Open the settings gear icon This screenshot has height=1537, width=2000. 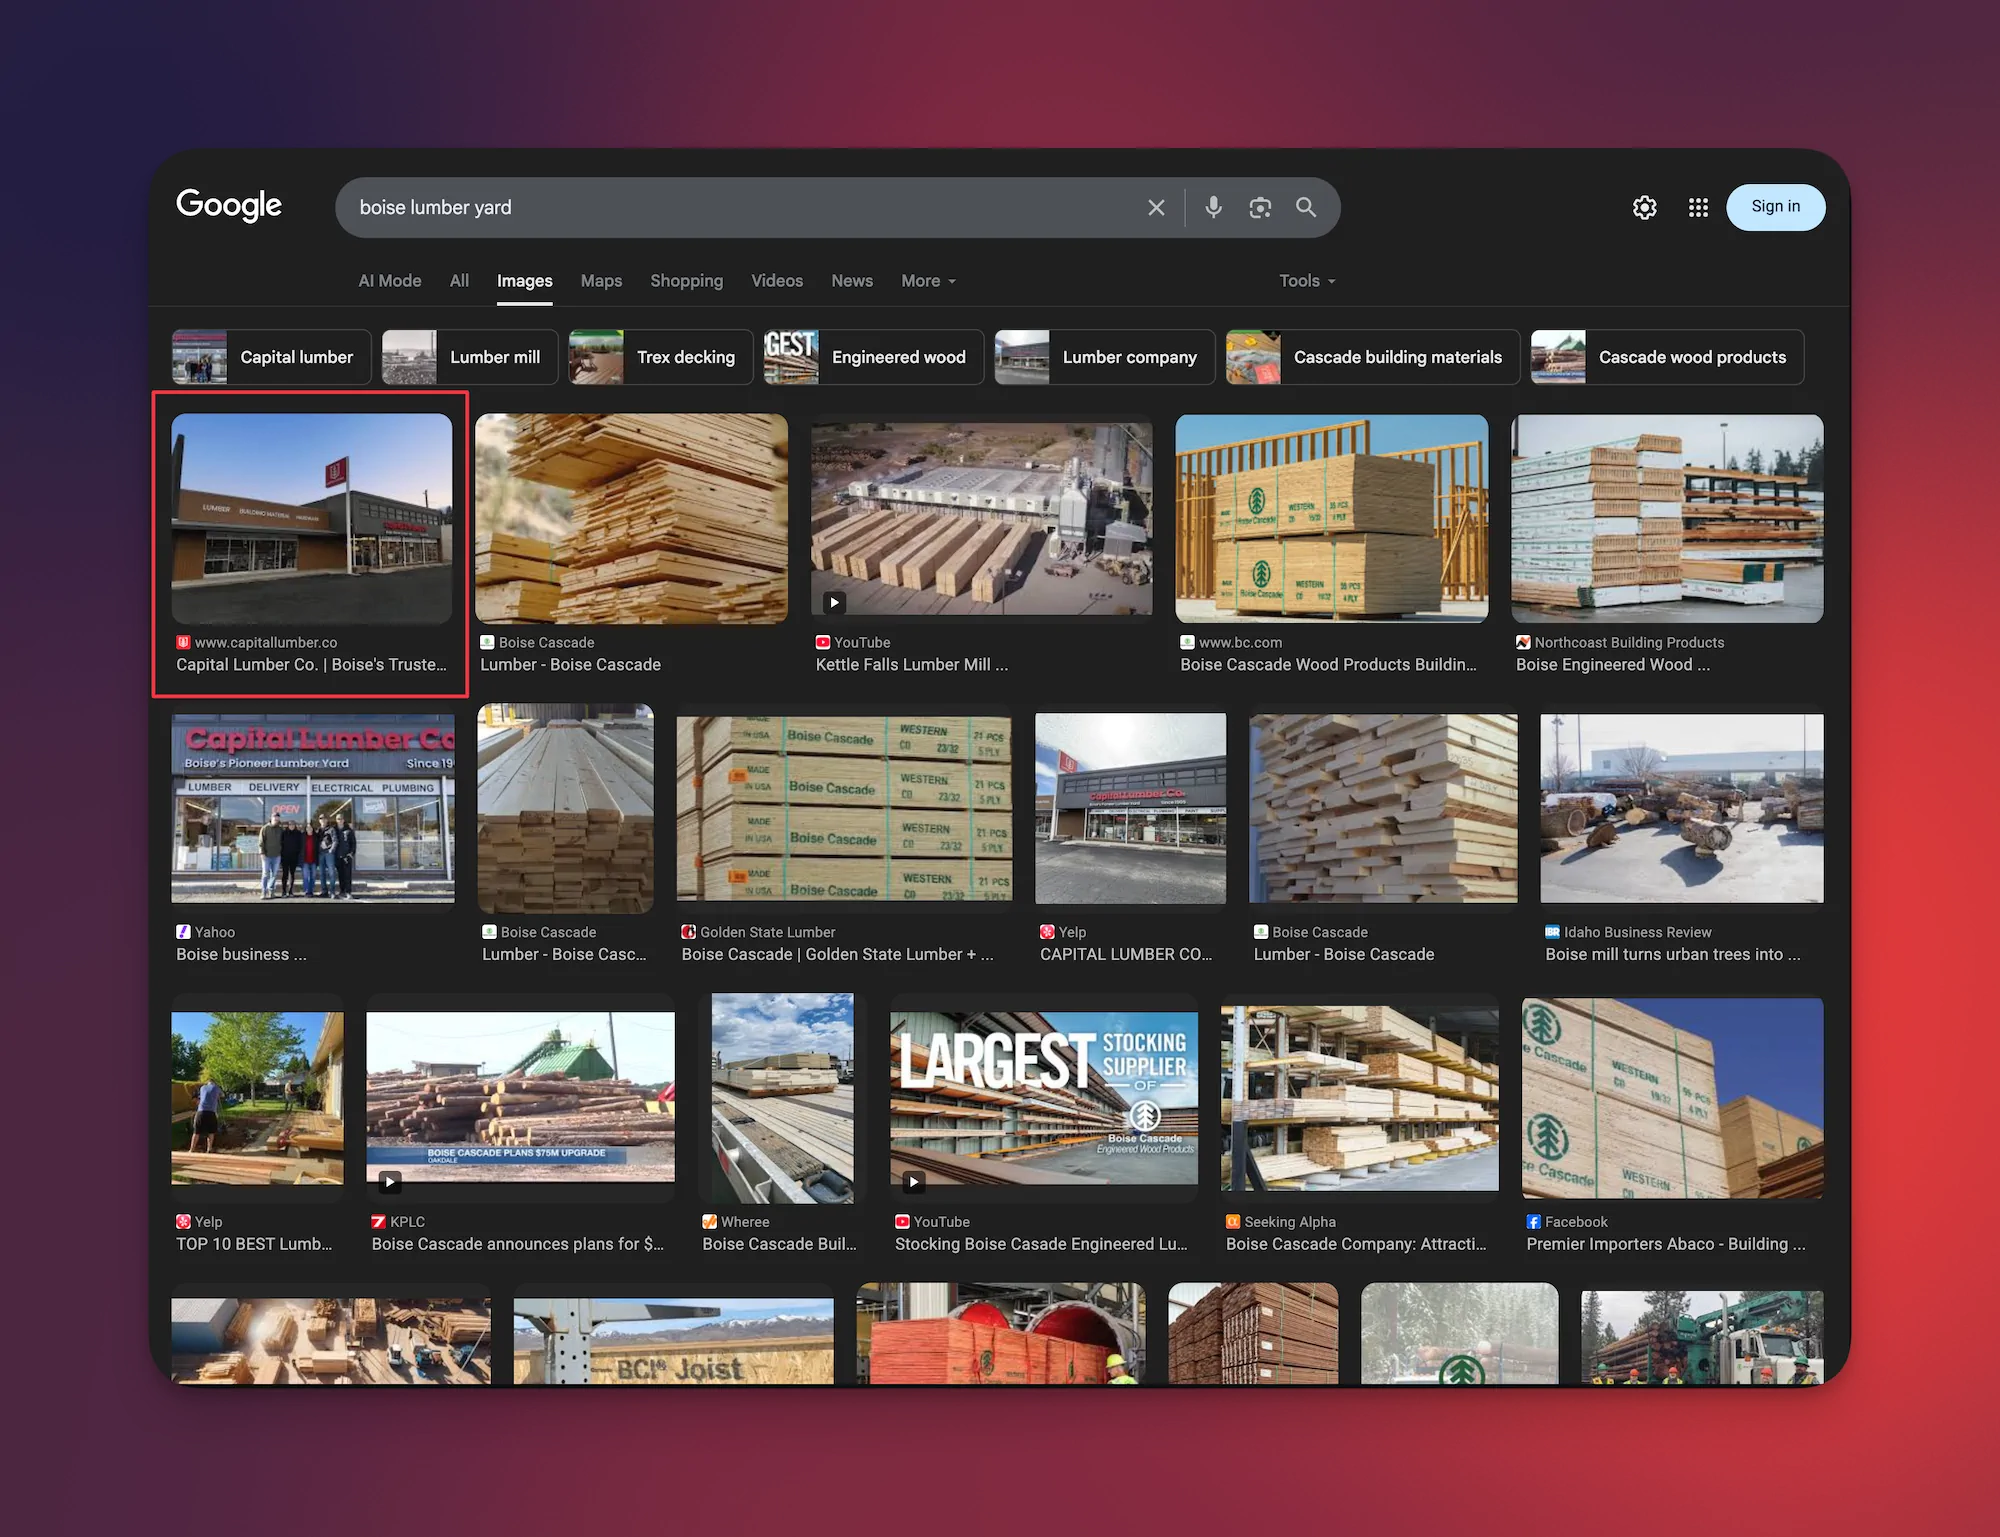coord(1644,207)
